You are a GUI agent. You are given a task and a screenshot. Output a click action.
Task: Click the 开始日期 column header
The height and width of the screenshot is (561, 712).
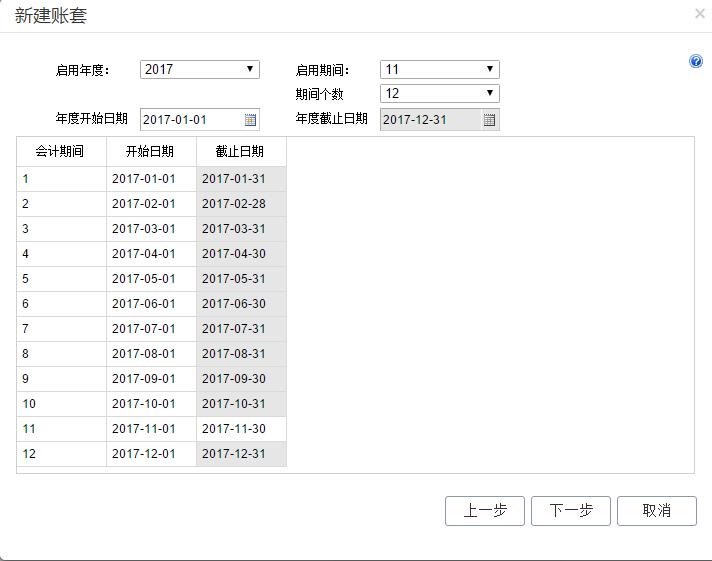[151, 151]
